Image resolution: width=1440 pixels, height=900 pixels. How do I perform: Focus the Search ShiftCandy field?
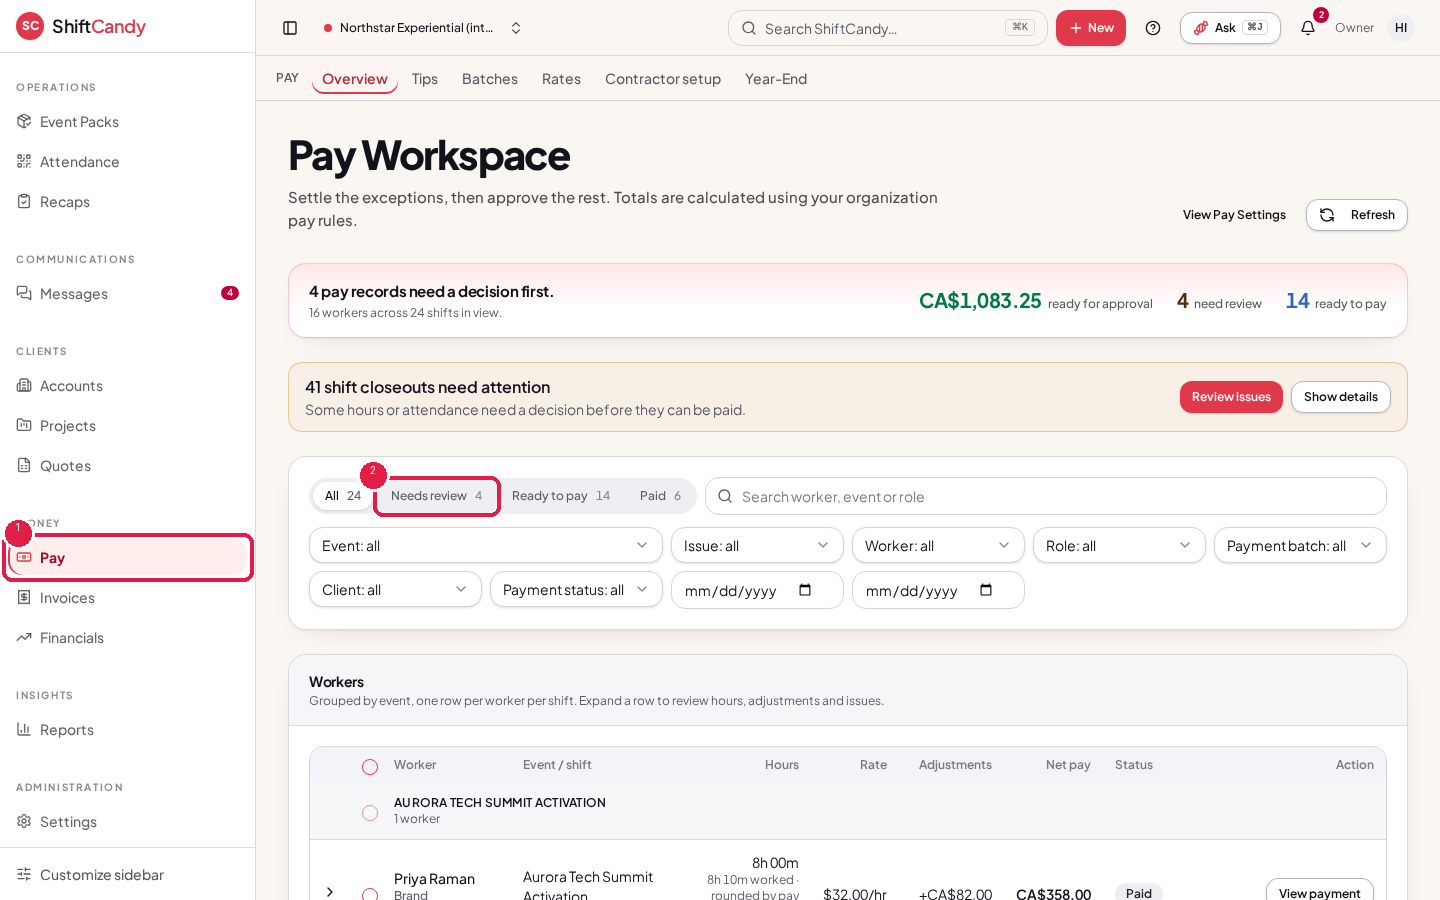click(888, 28)
